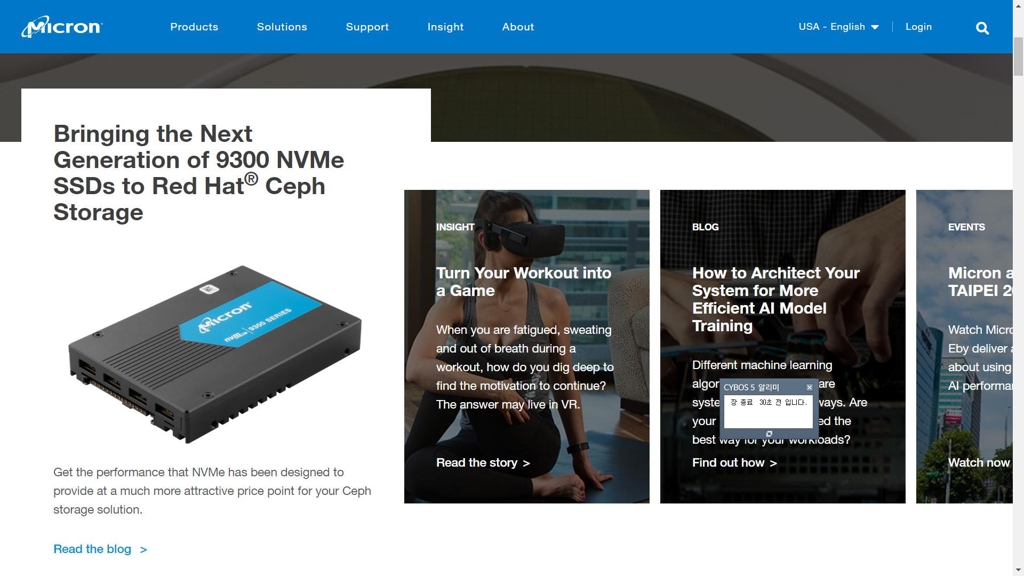
Task: Open the Insight menu
Action: click(x=445, y=27)
